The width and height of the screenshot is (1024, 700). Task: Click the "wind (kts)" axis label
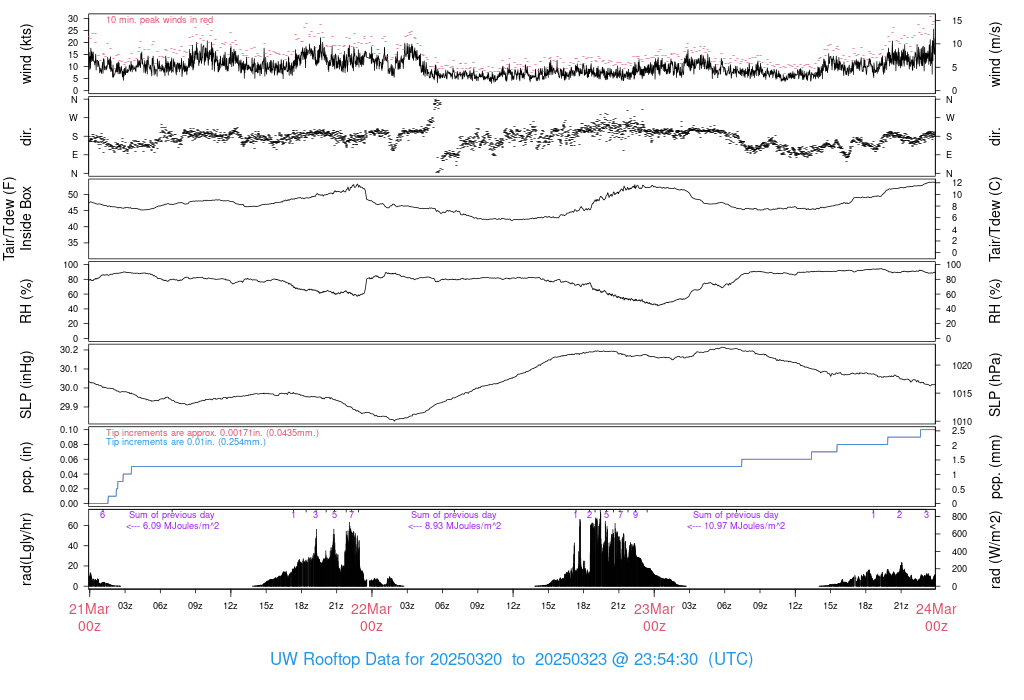pos(26,54)
